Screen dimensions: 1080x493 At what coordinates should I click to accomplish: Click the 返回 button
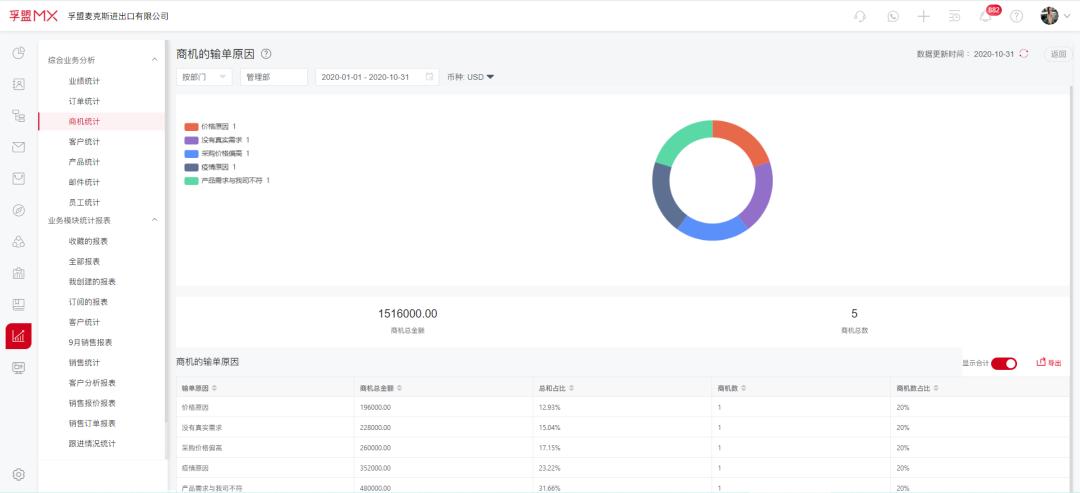pos(1058,54)
